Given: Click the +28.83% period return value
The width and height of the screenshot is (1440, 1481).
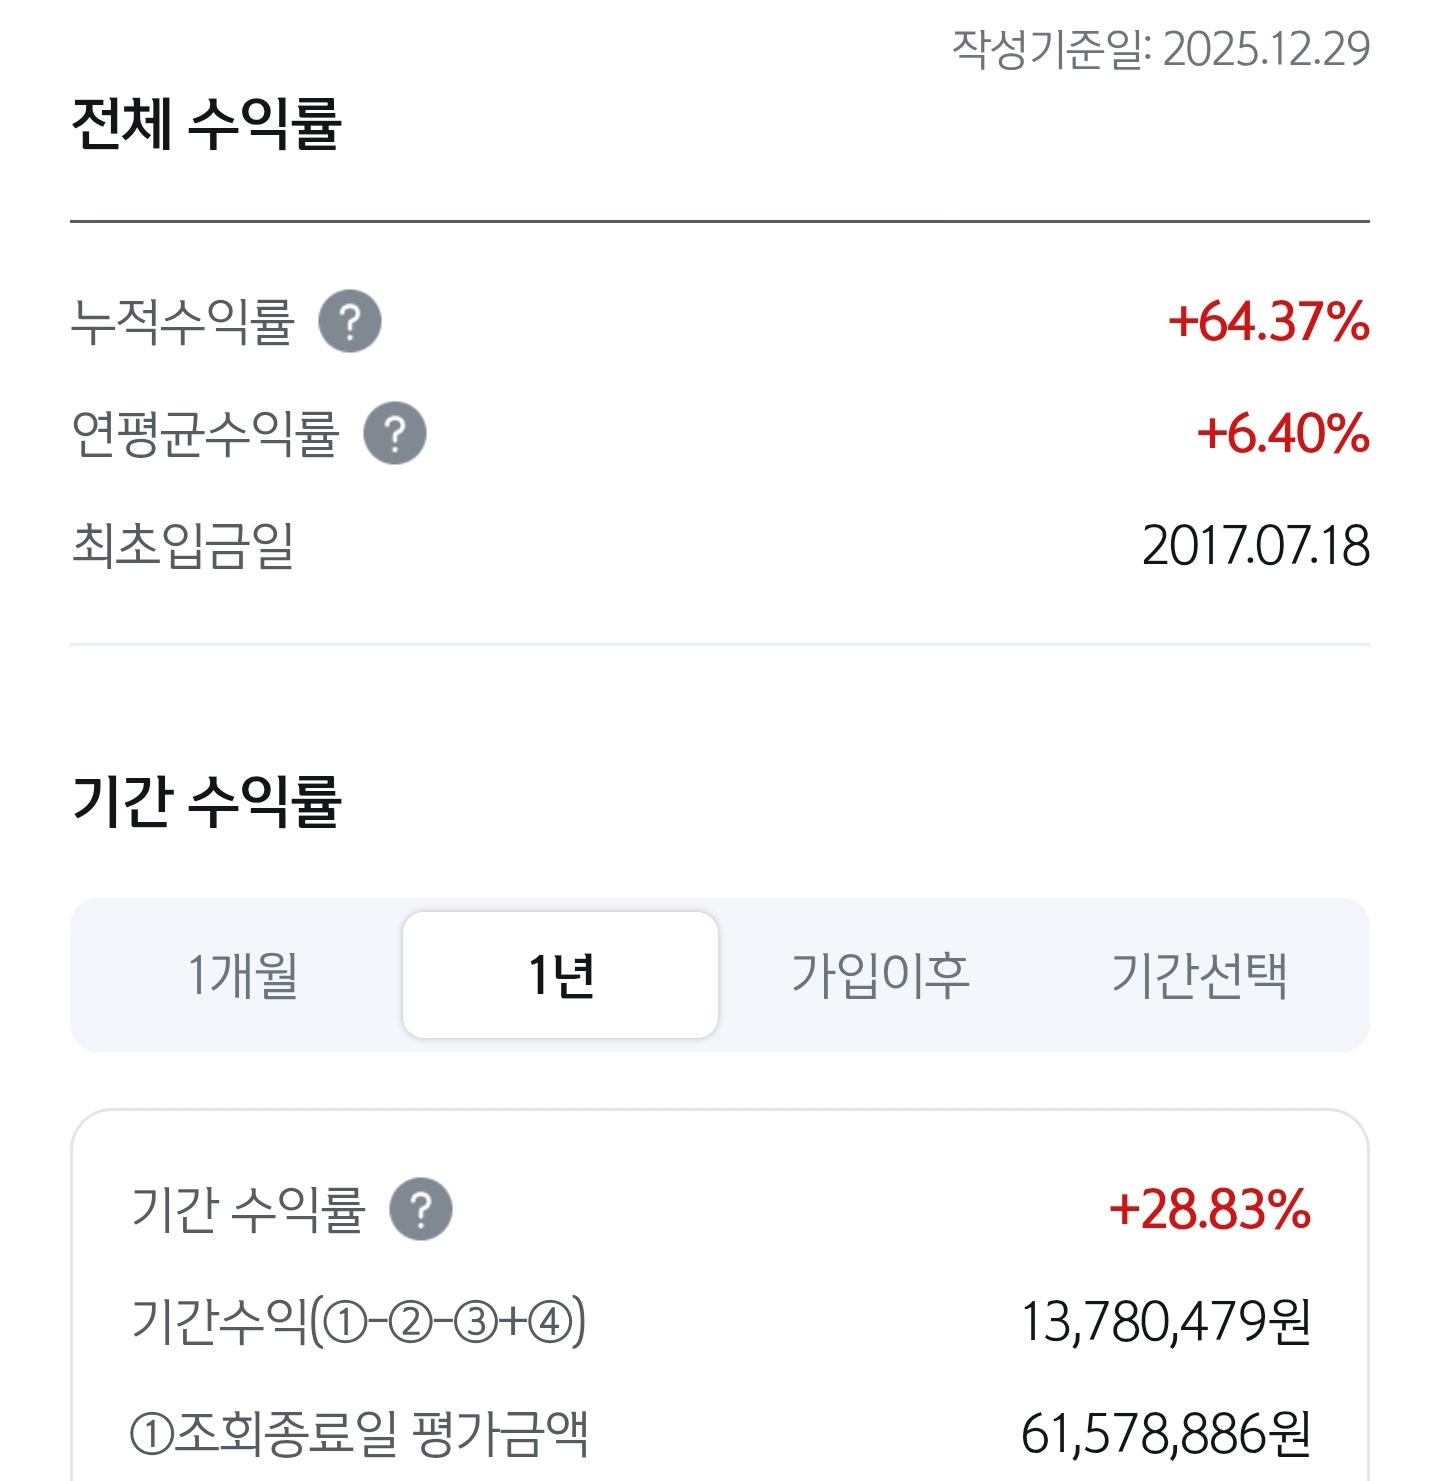Looking at the screenshot, I should tap(1210, 1210).
